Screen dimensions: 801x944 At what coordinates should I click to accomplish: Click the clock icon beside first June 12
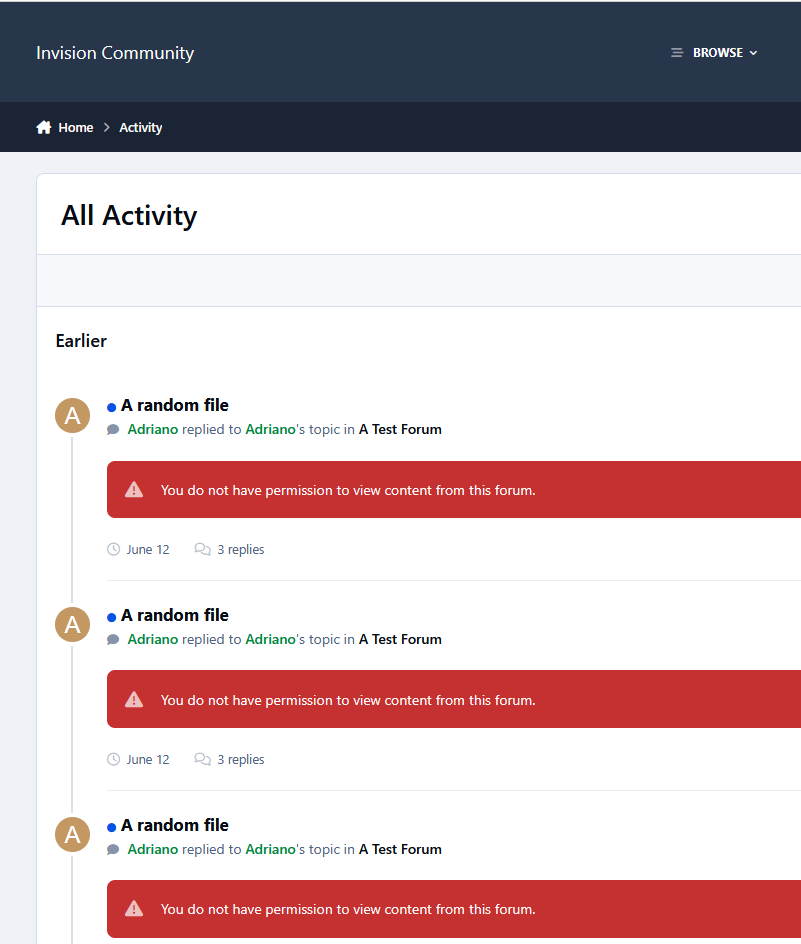pos(113,549)
